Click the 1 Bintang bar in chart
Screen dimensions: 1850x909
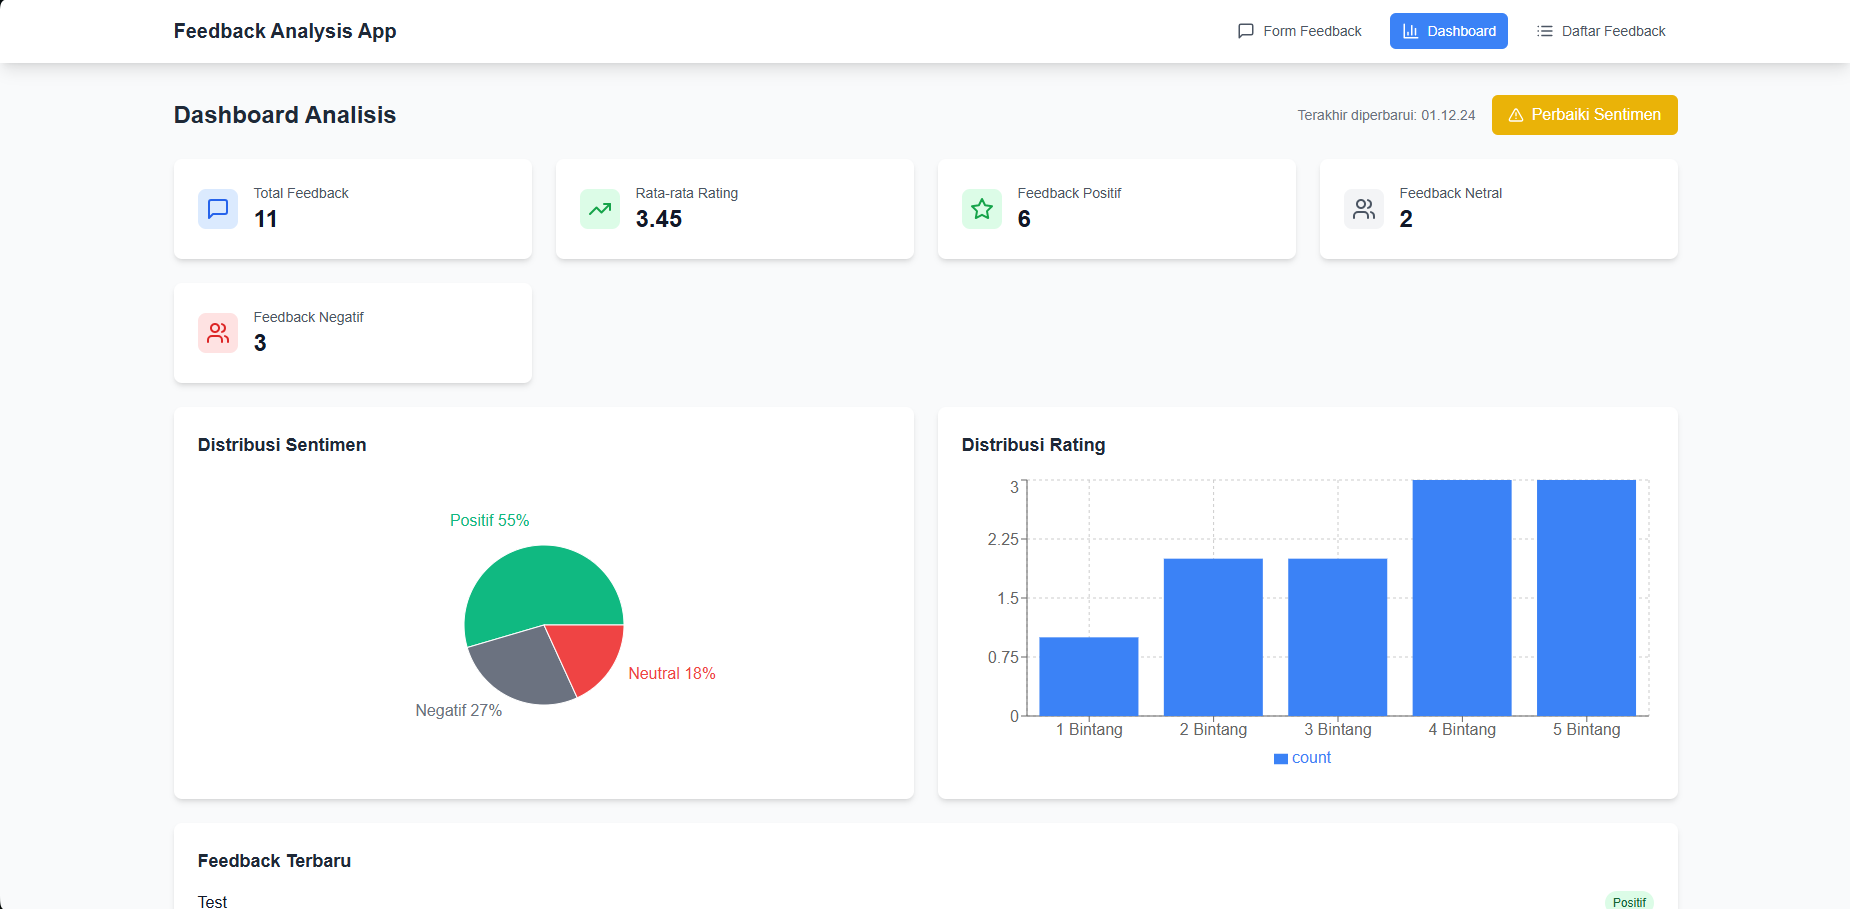click(x=1088, y=676)
